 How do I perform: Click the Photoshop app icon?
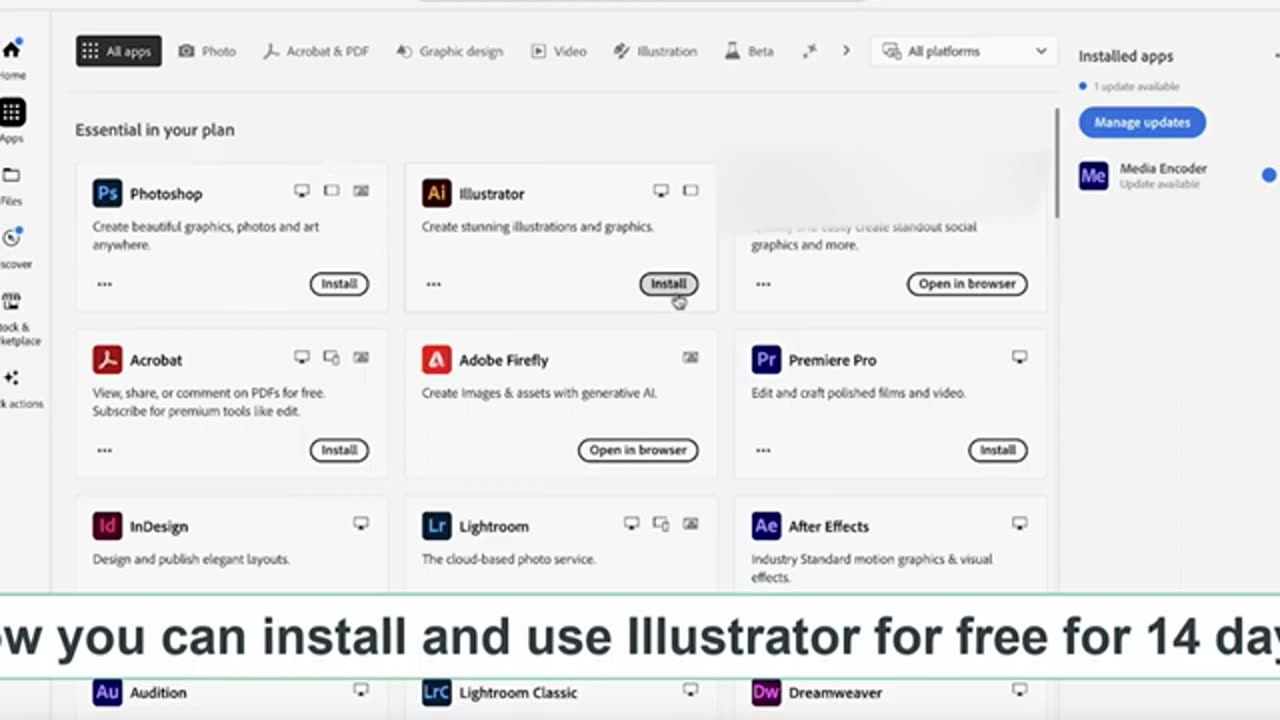[107, 193]
